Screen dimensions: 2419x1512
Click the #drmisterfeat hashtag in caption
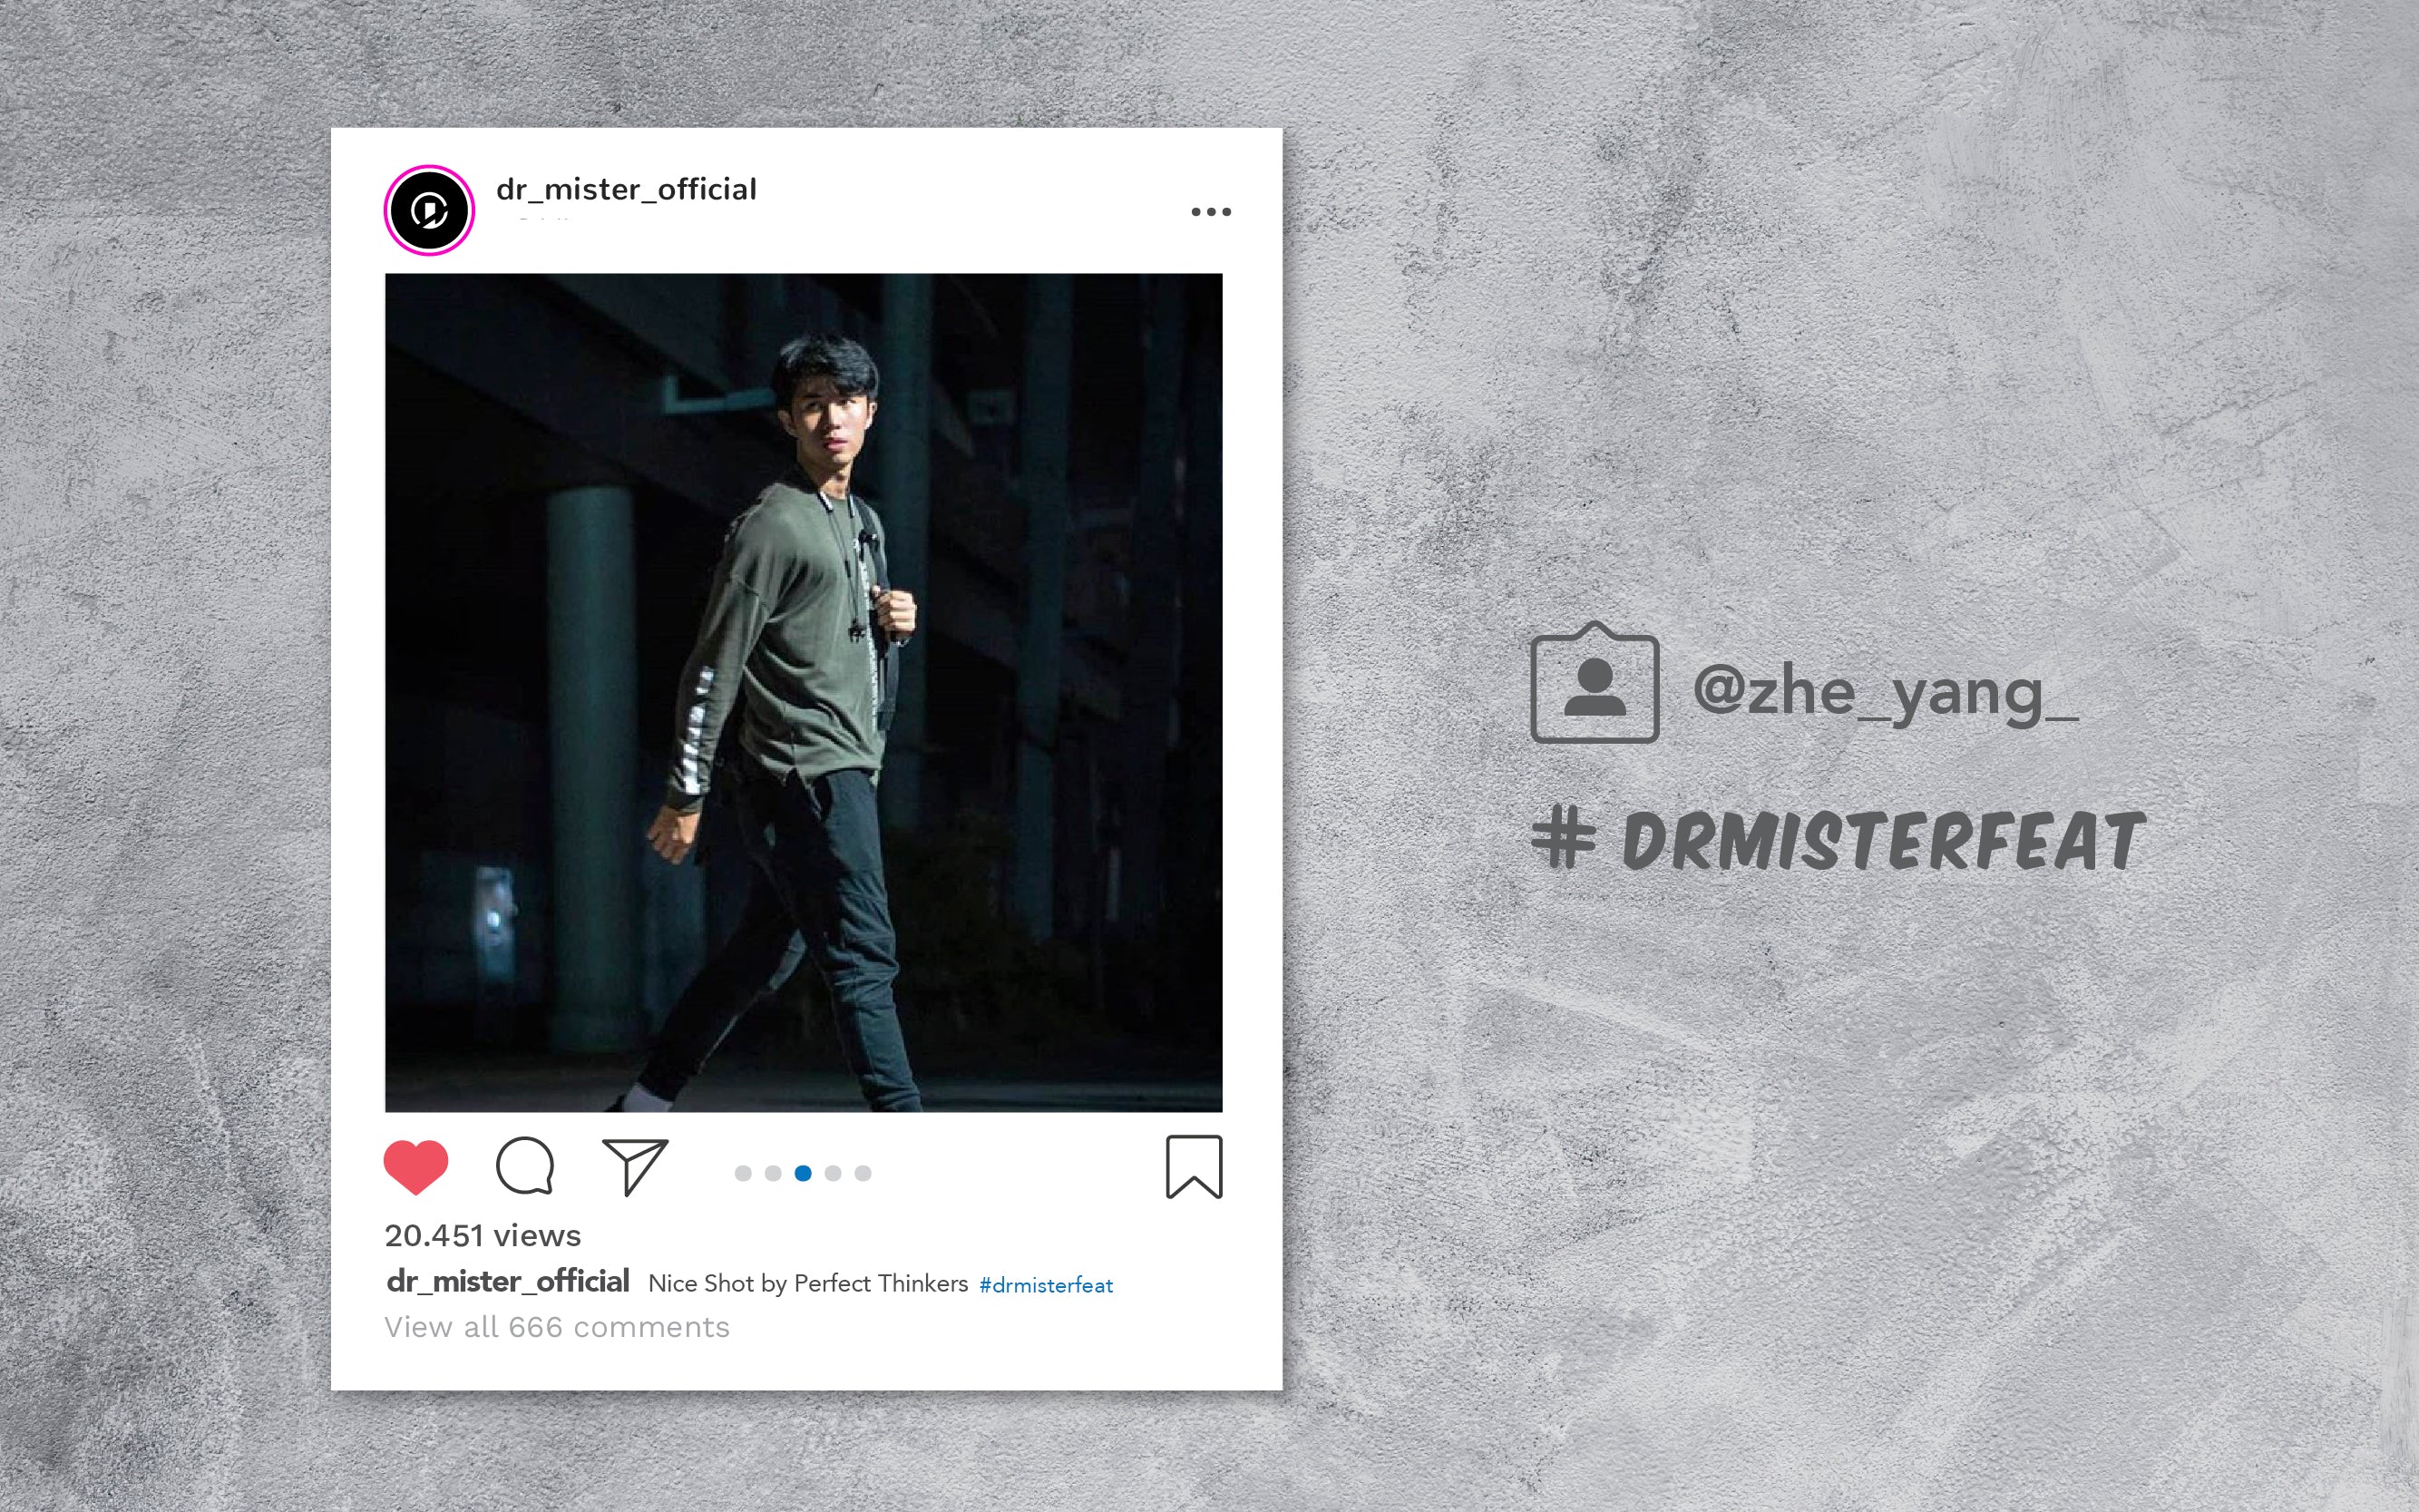1046,1285
